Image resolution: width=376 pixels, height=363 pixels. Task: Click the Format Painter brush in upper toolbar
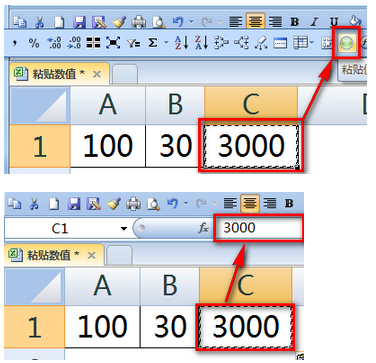pyautogui.click(x=118, y=22)
